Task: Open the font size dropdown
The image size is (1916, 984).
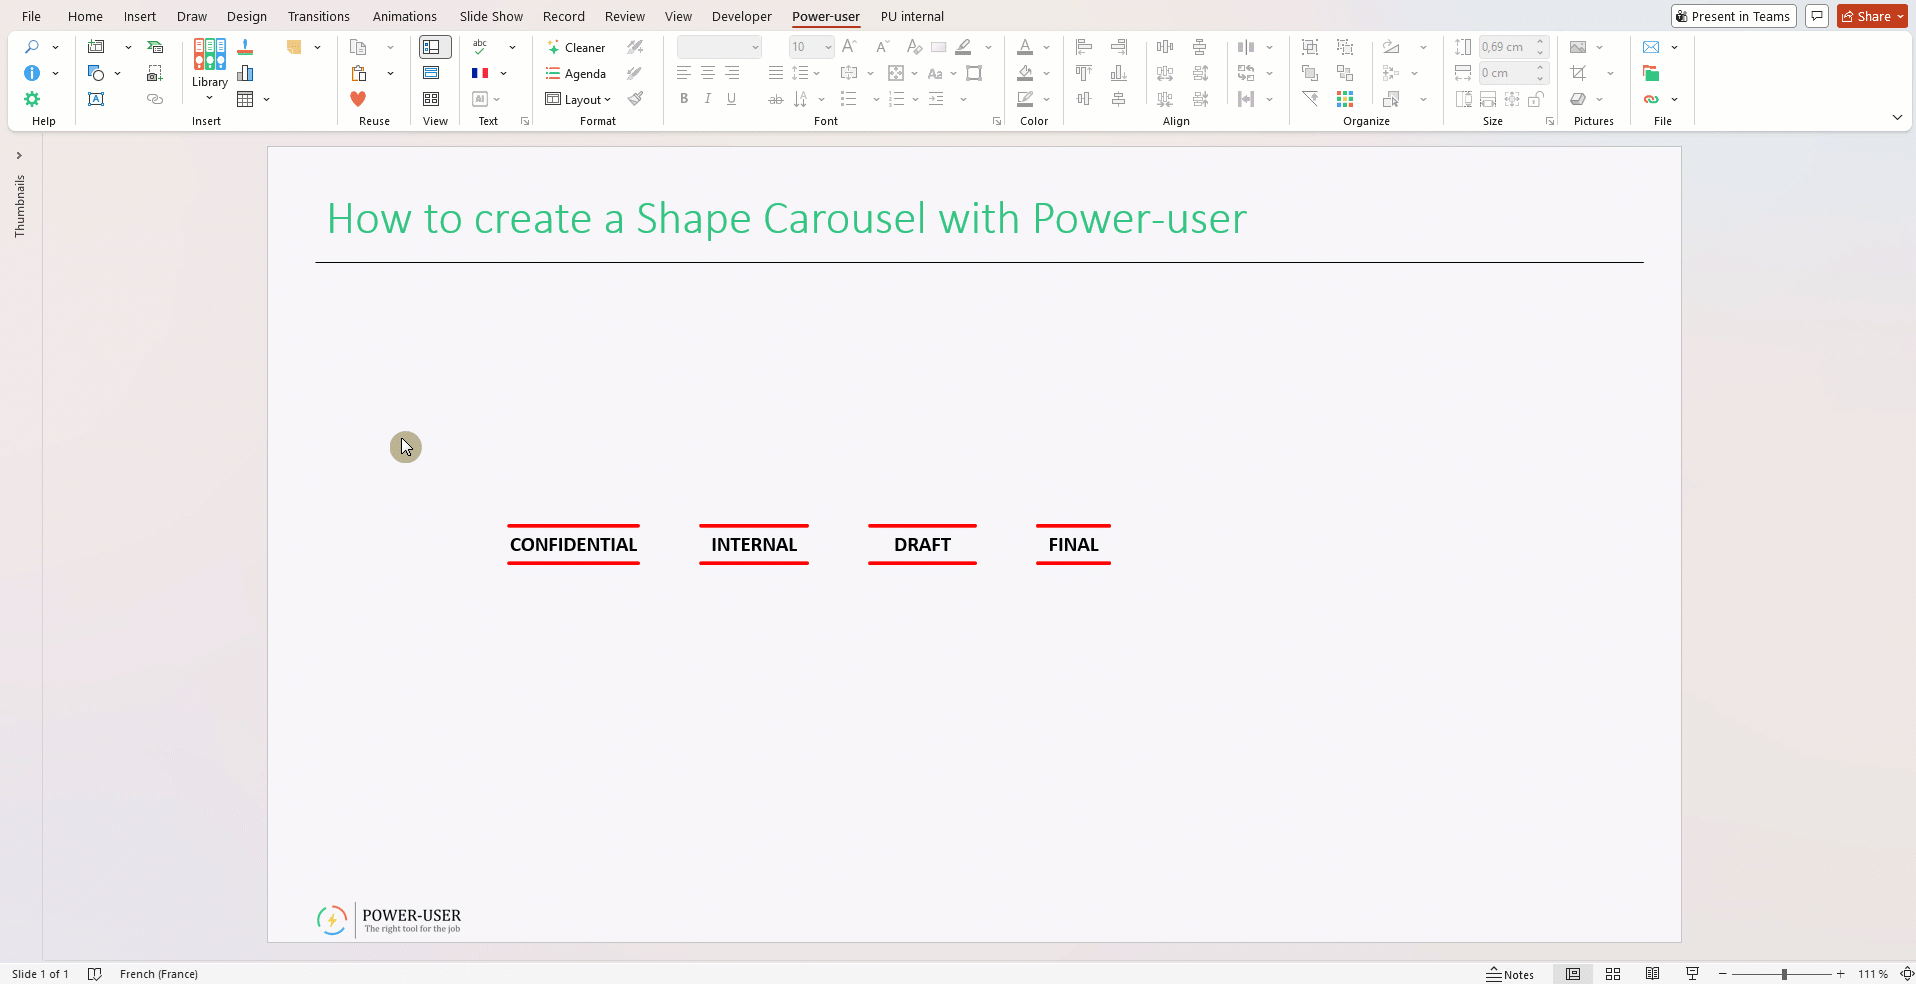Action: coord(828,47)
